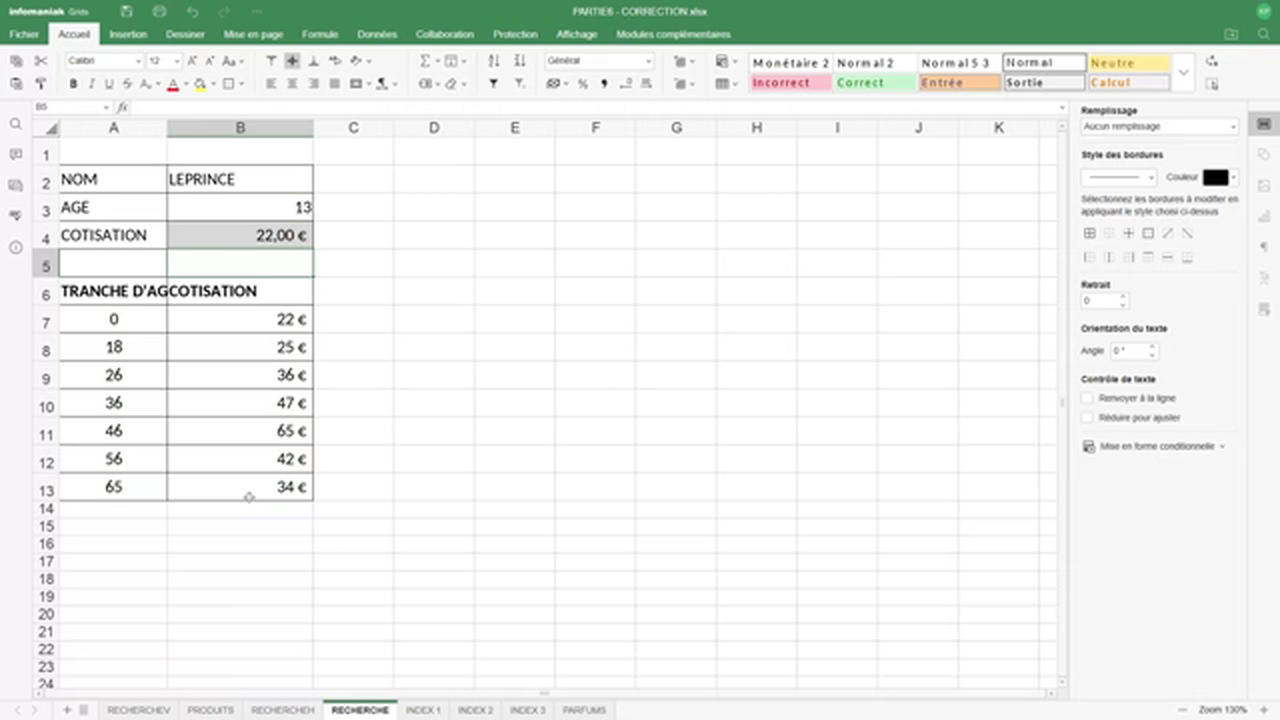
Task: Open the border line style dropdown
Action: (x=1119, y=177)
